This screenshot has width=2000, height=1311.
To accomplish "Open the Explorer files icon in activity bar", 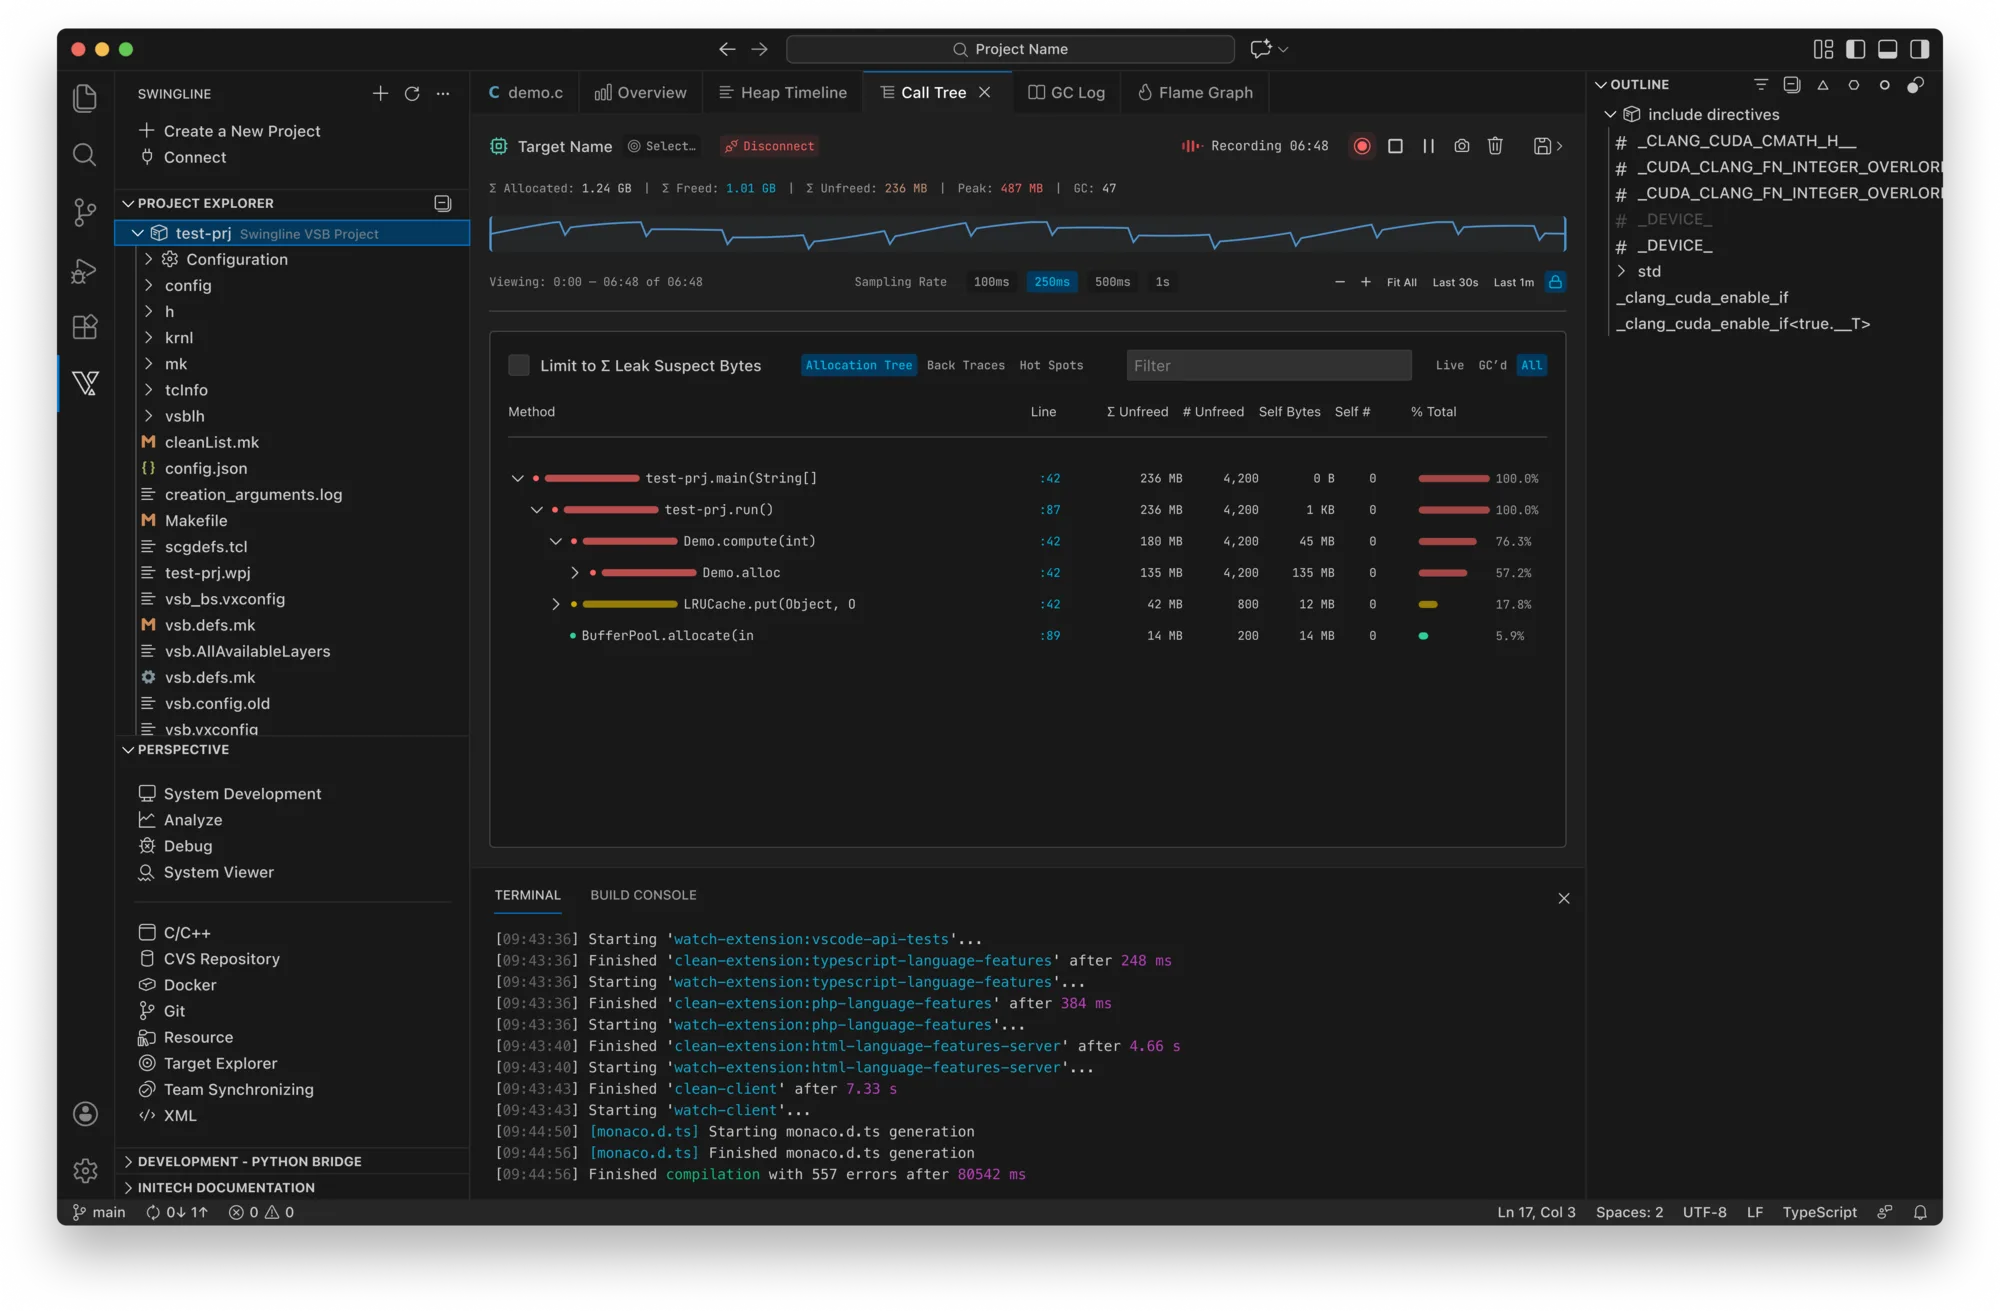I will point(85,97).
